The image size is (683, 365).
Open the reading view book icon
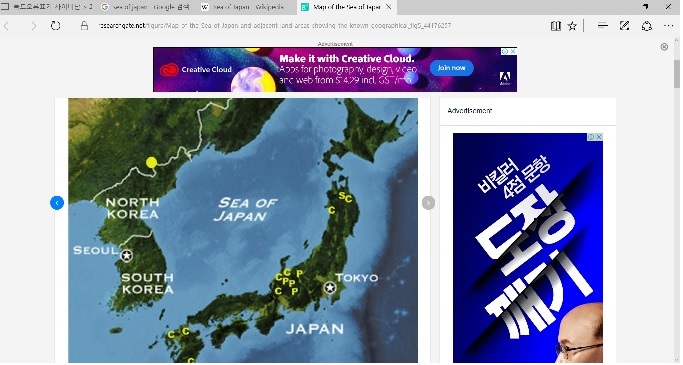(x=556, y=26)
